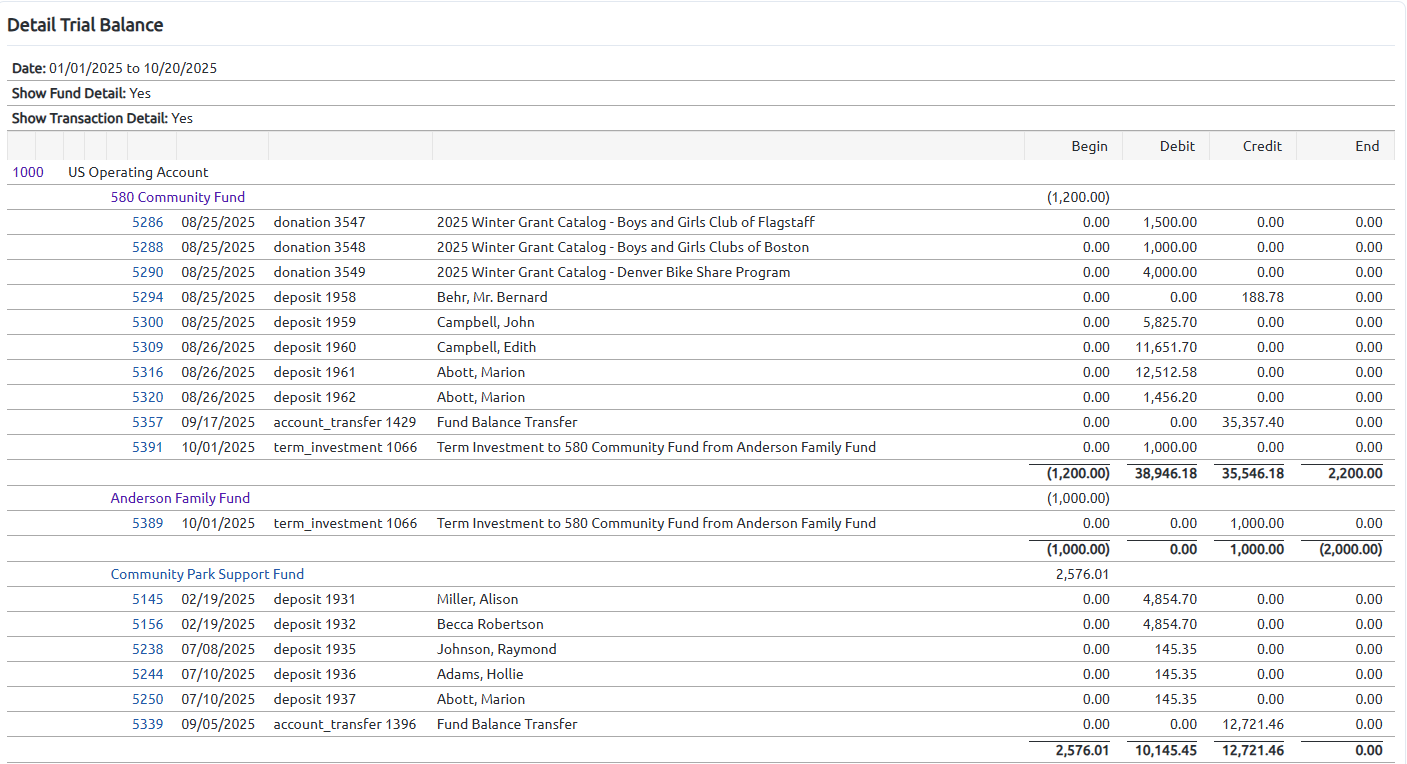Select 'donation 3547' reference
This screenshot has width=1407, height=764.
tap(320, 222)
